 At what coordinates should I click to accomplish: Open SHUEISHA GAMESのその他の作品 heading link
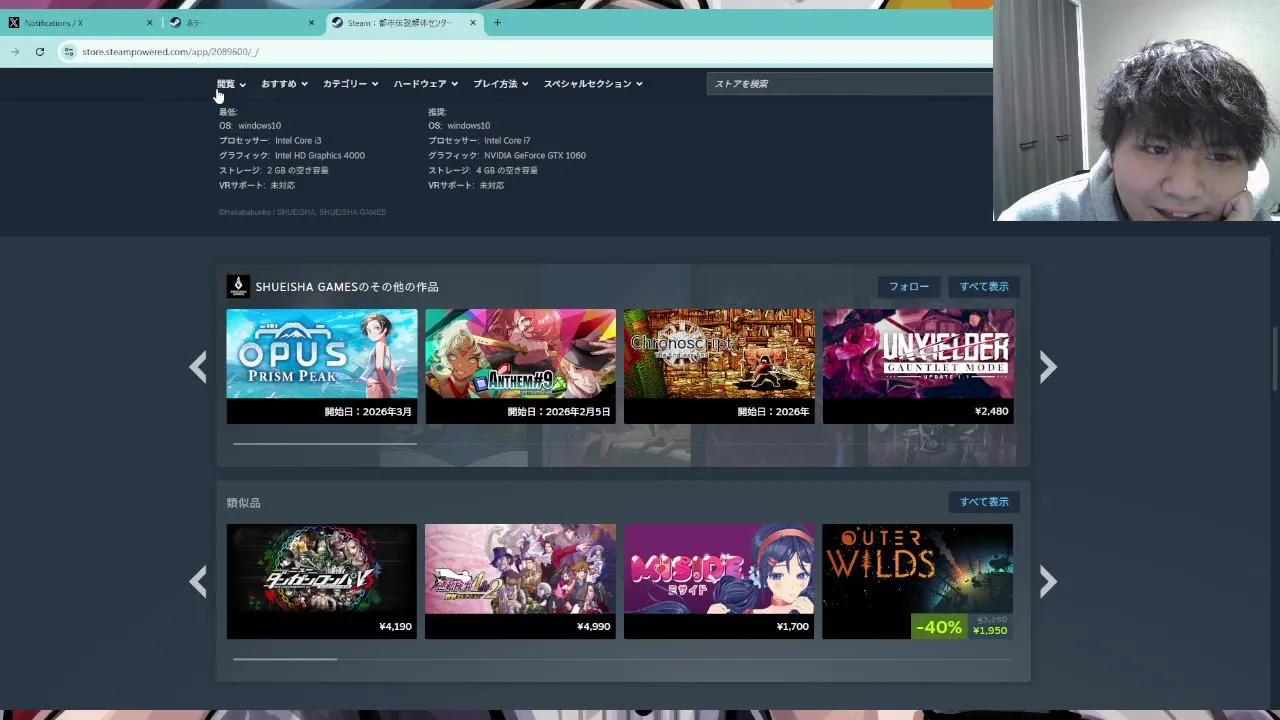347,287
